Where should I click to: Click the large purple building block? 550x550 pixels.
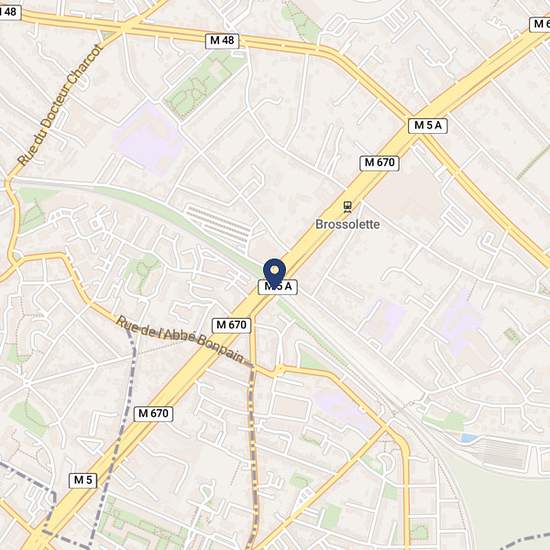pyautogui.click(x=149, y=140)
